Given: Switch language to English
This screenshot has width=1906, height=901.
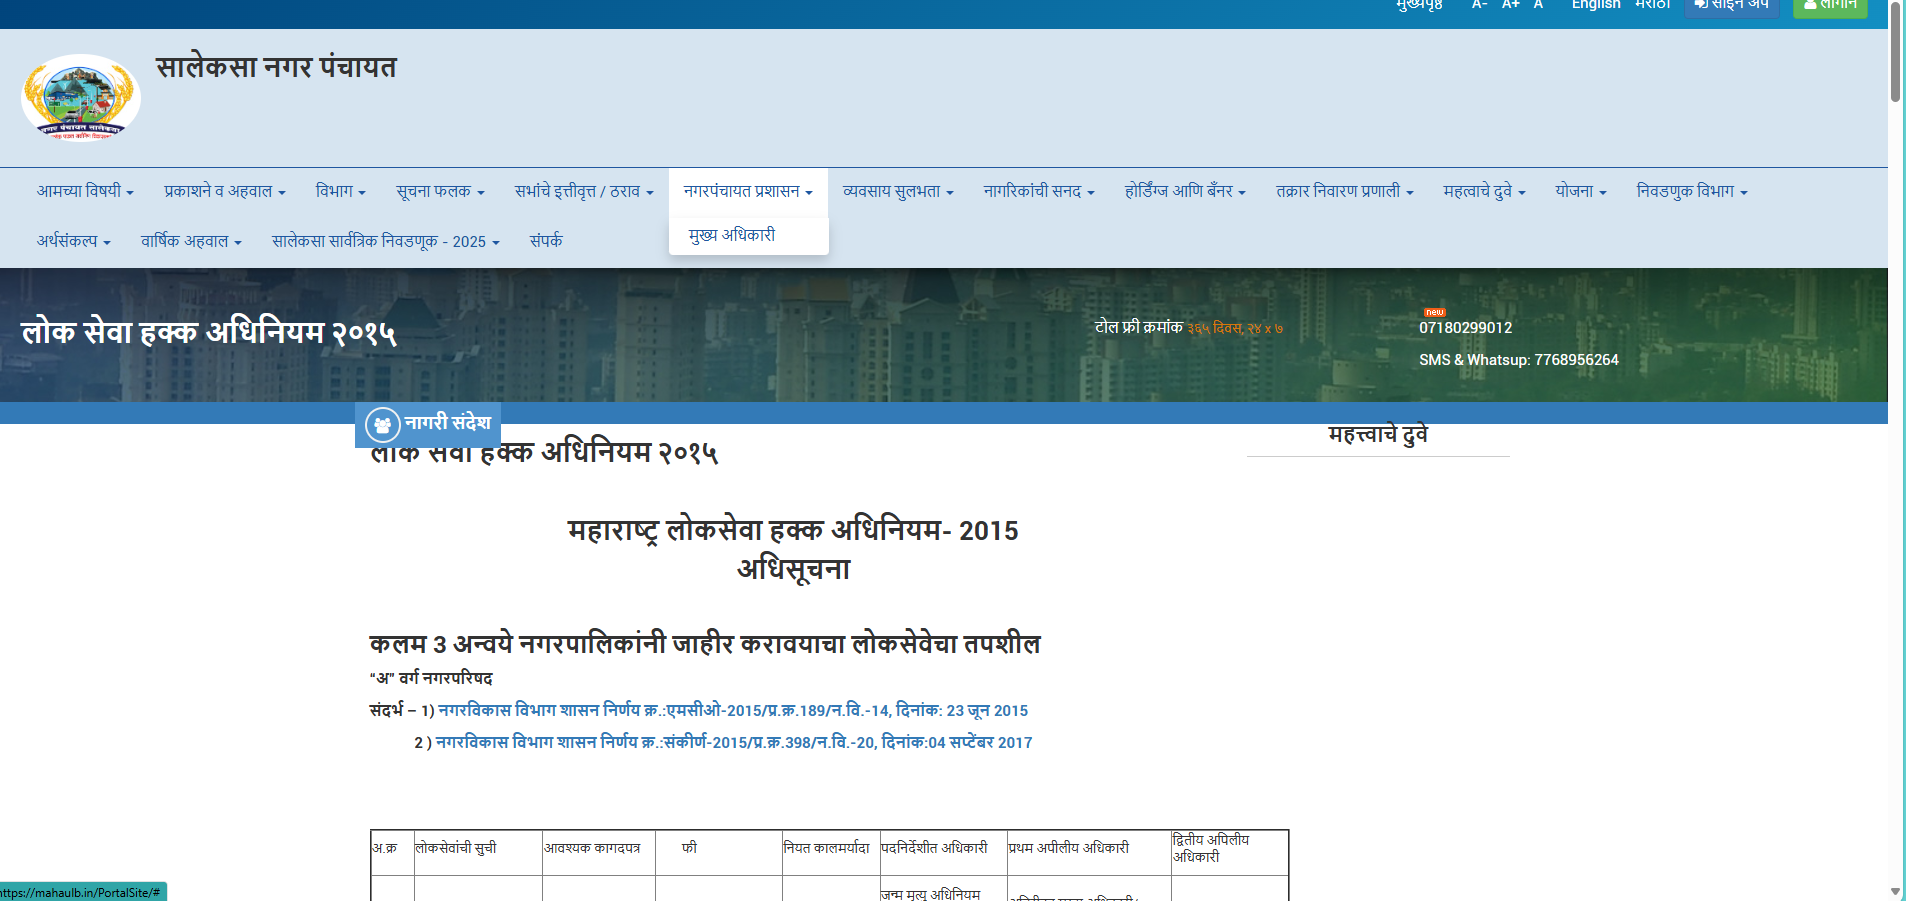Looking at the screenshot, I should coord(1595,5).
